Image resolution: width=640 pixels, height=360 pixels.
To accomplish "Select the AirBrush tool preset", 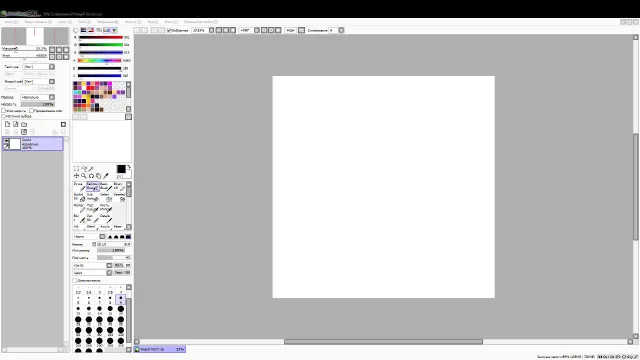I will pos(93,187).
